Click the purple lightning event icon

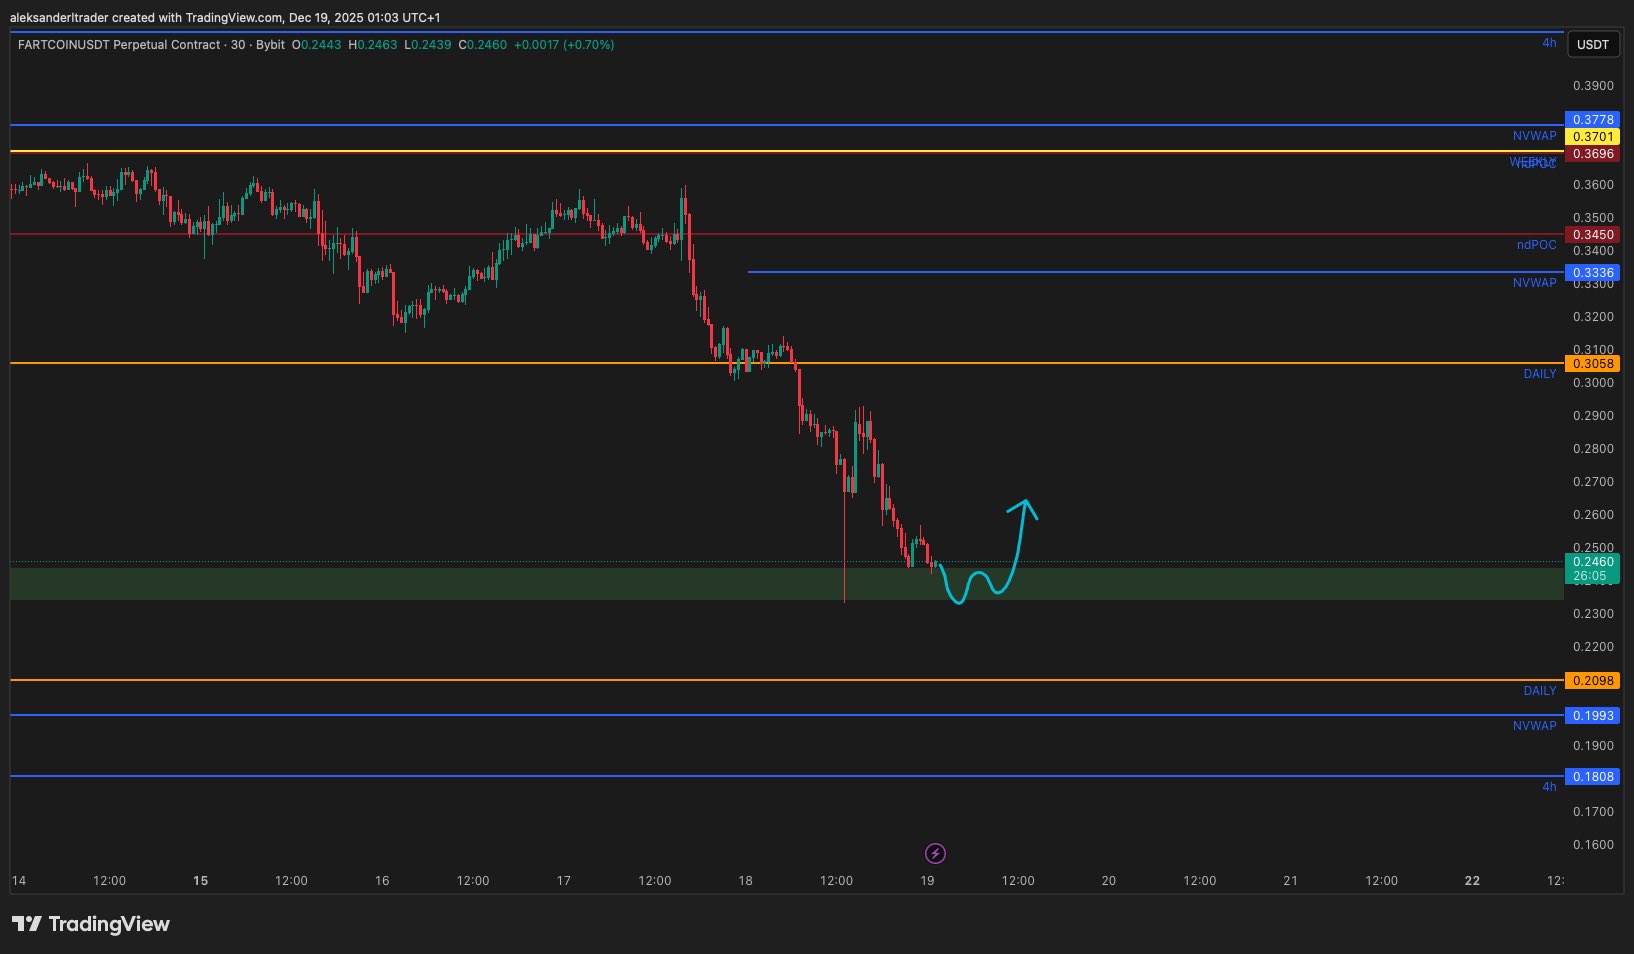tap(935, 853)
